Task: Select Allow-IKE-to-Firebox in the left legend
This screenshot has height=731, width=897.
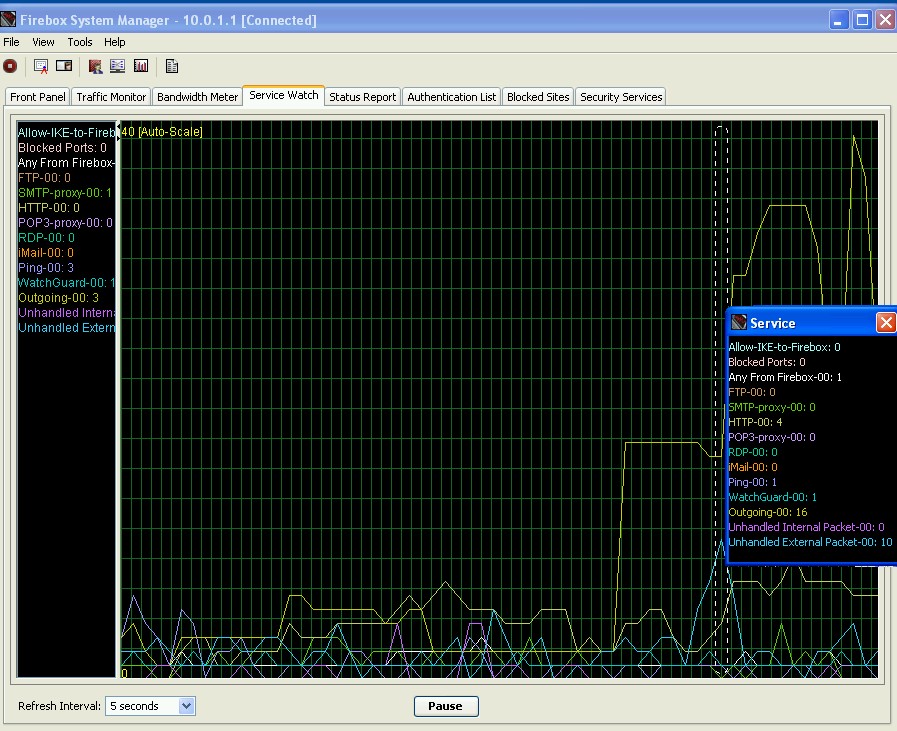Action: tap(66, 133)
